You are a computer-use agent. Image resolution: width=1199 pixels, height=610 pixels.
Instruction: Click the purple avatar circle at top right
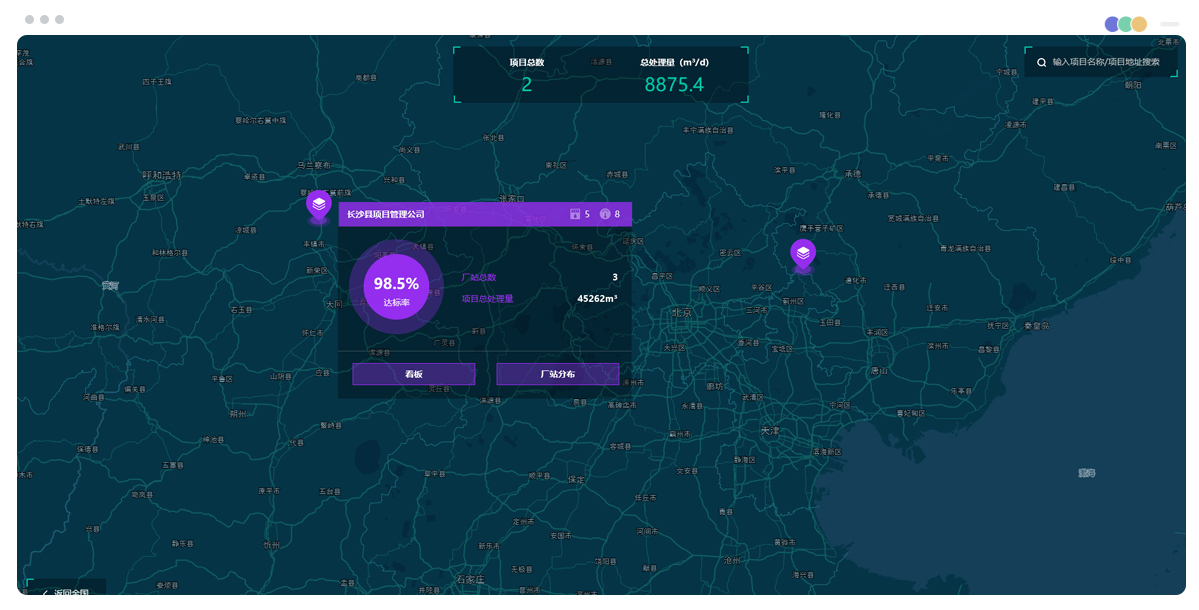(1112, 24)
